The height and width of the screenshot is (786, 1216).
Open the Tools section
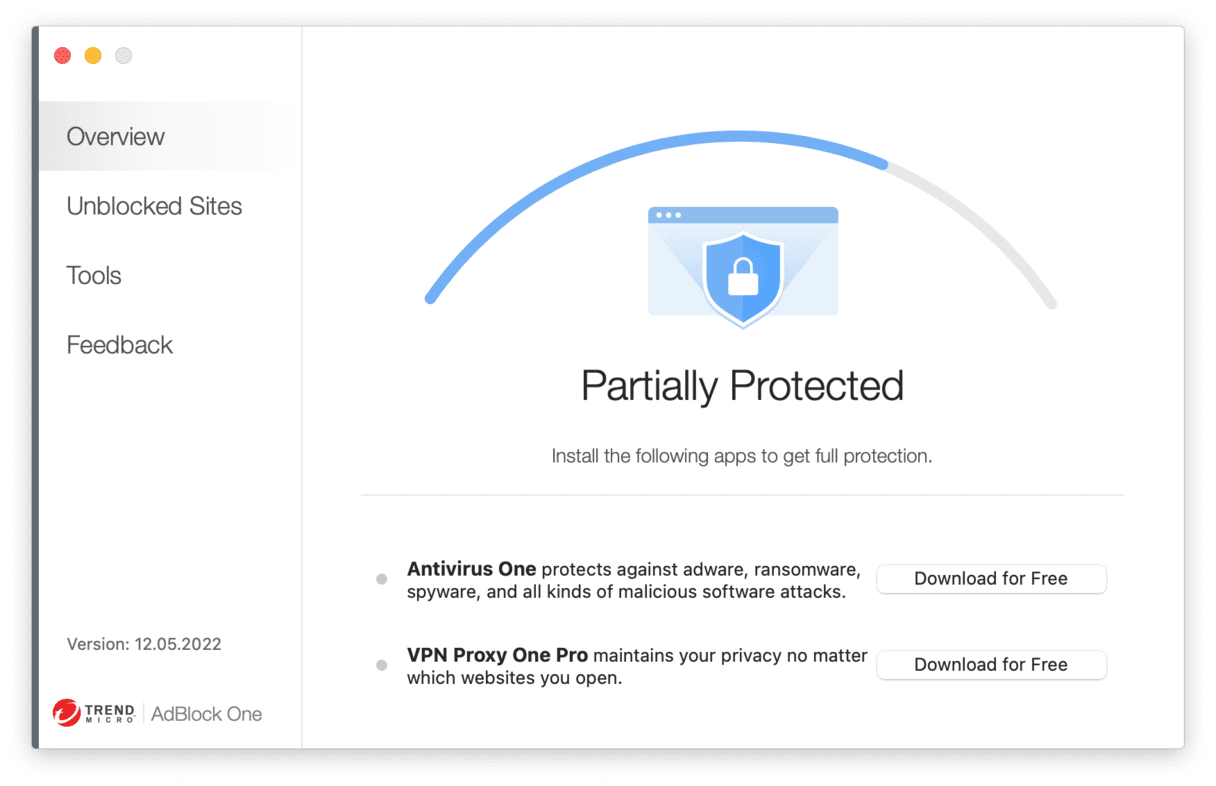tap(94, 275)
